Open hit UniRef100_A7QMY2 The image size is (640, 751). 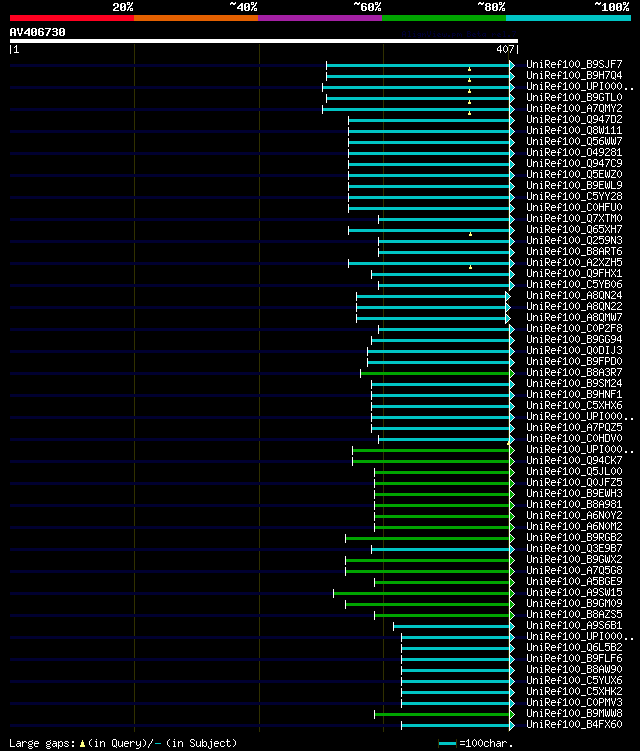574,108
